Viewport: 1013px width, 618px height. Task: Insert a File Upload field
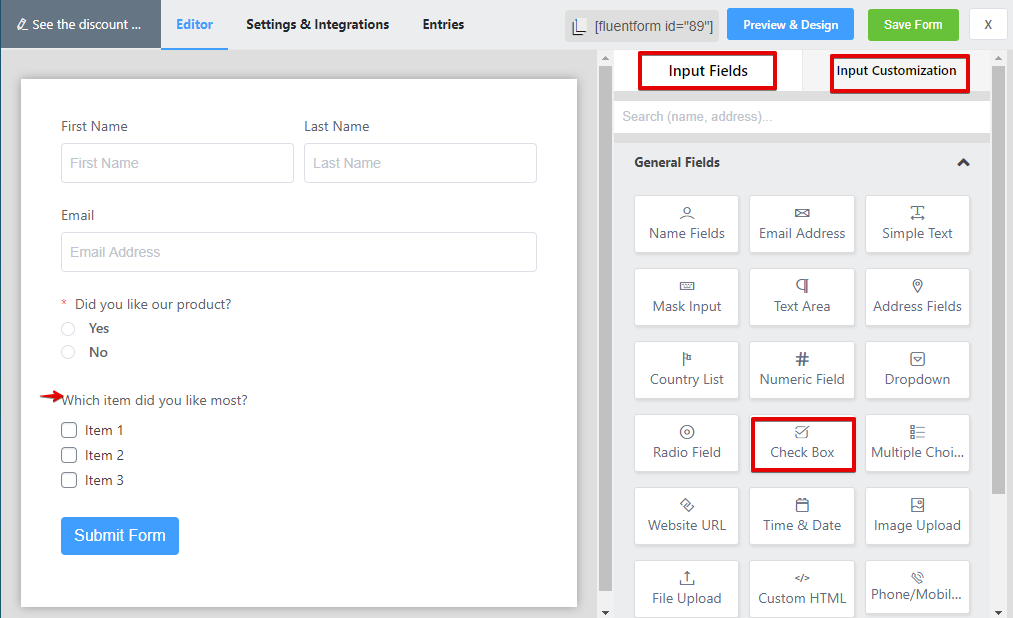point(686,587)
